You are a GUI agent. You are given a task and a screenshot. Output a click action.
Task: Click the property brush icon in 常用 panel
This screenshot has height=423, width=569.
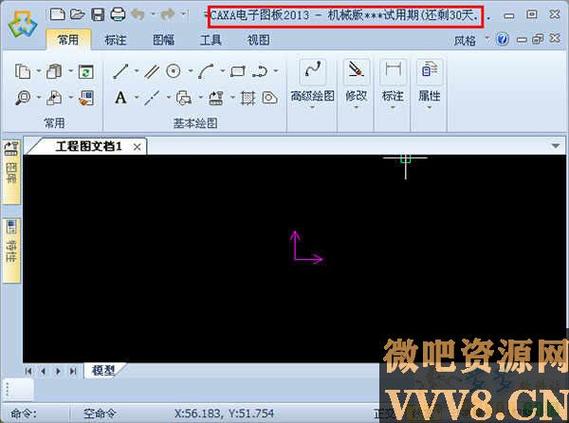click(x=86, y=98)
